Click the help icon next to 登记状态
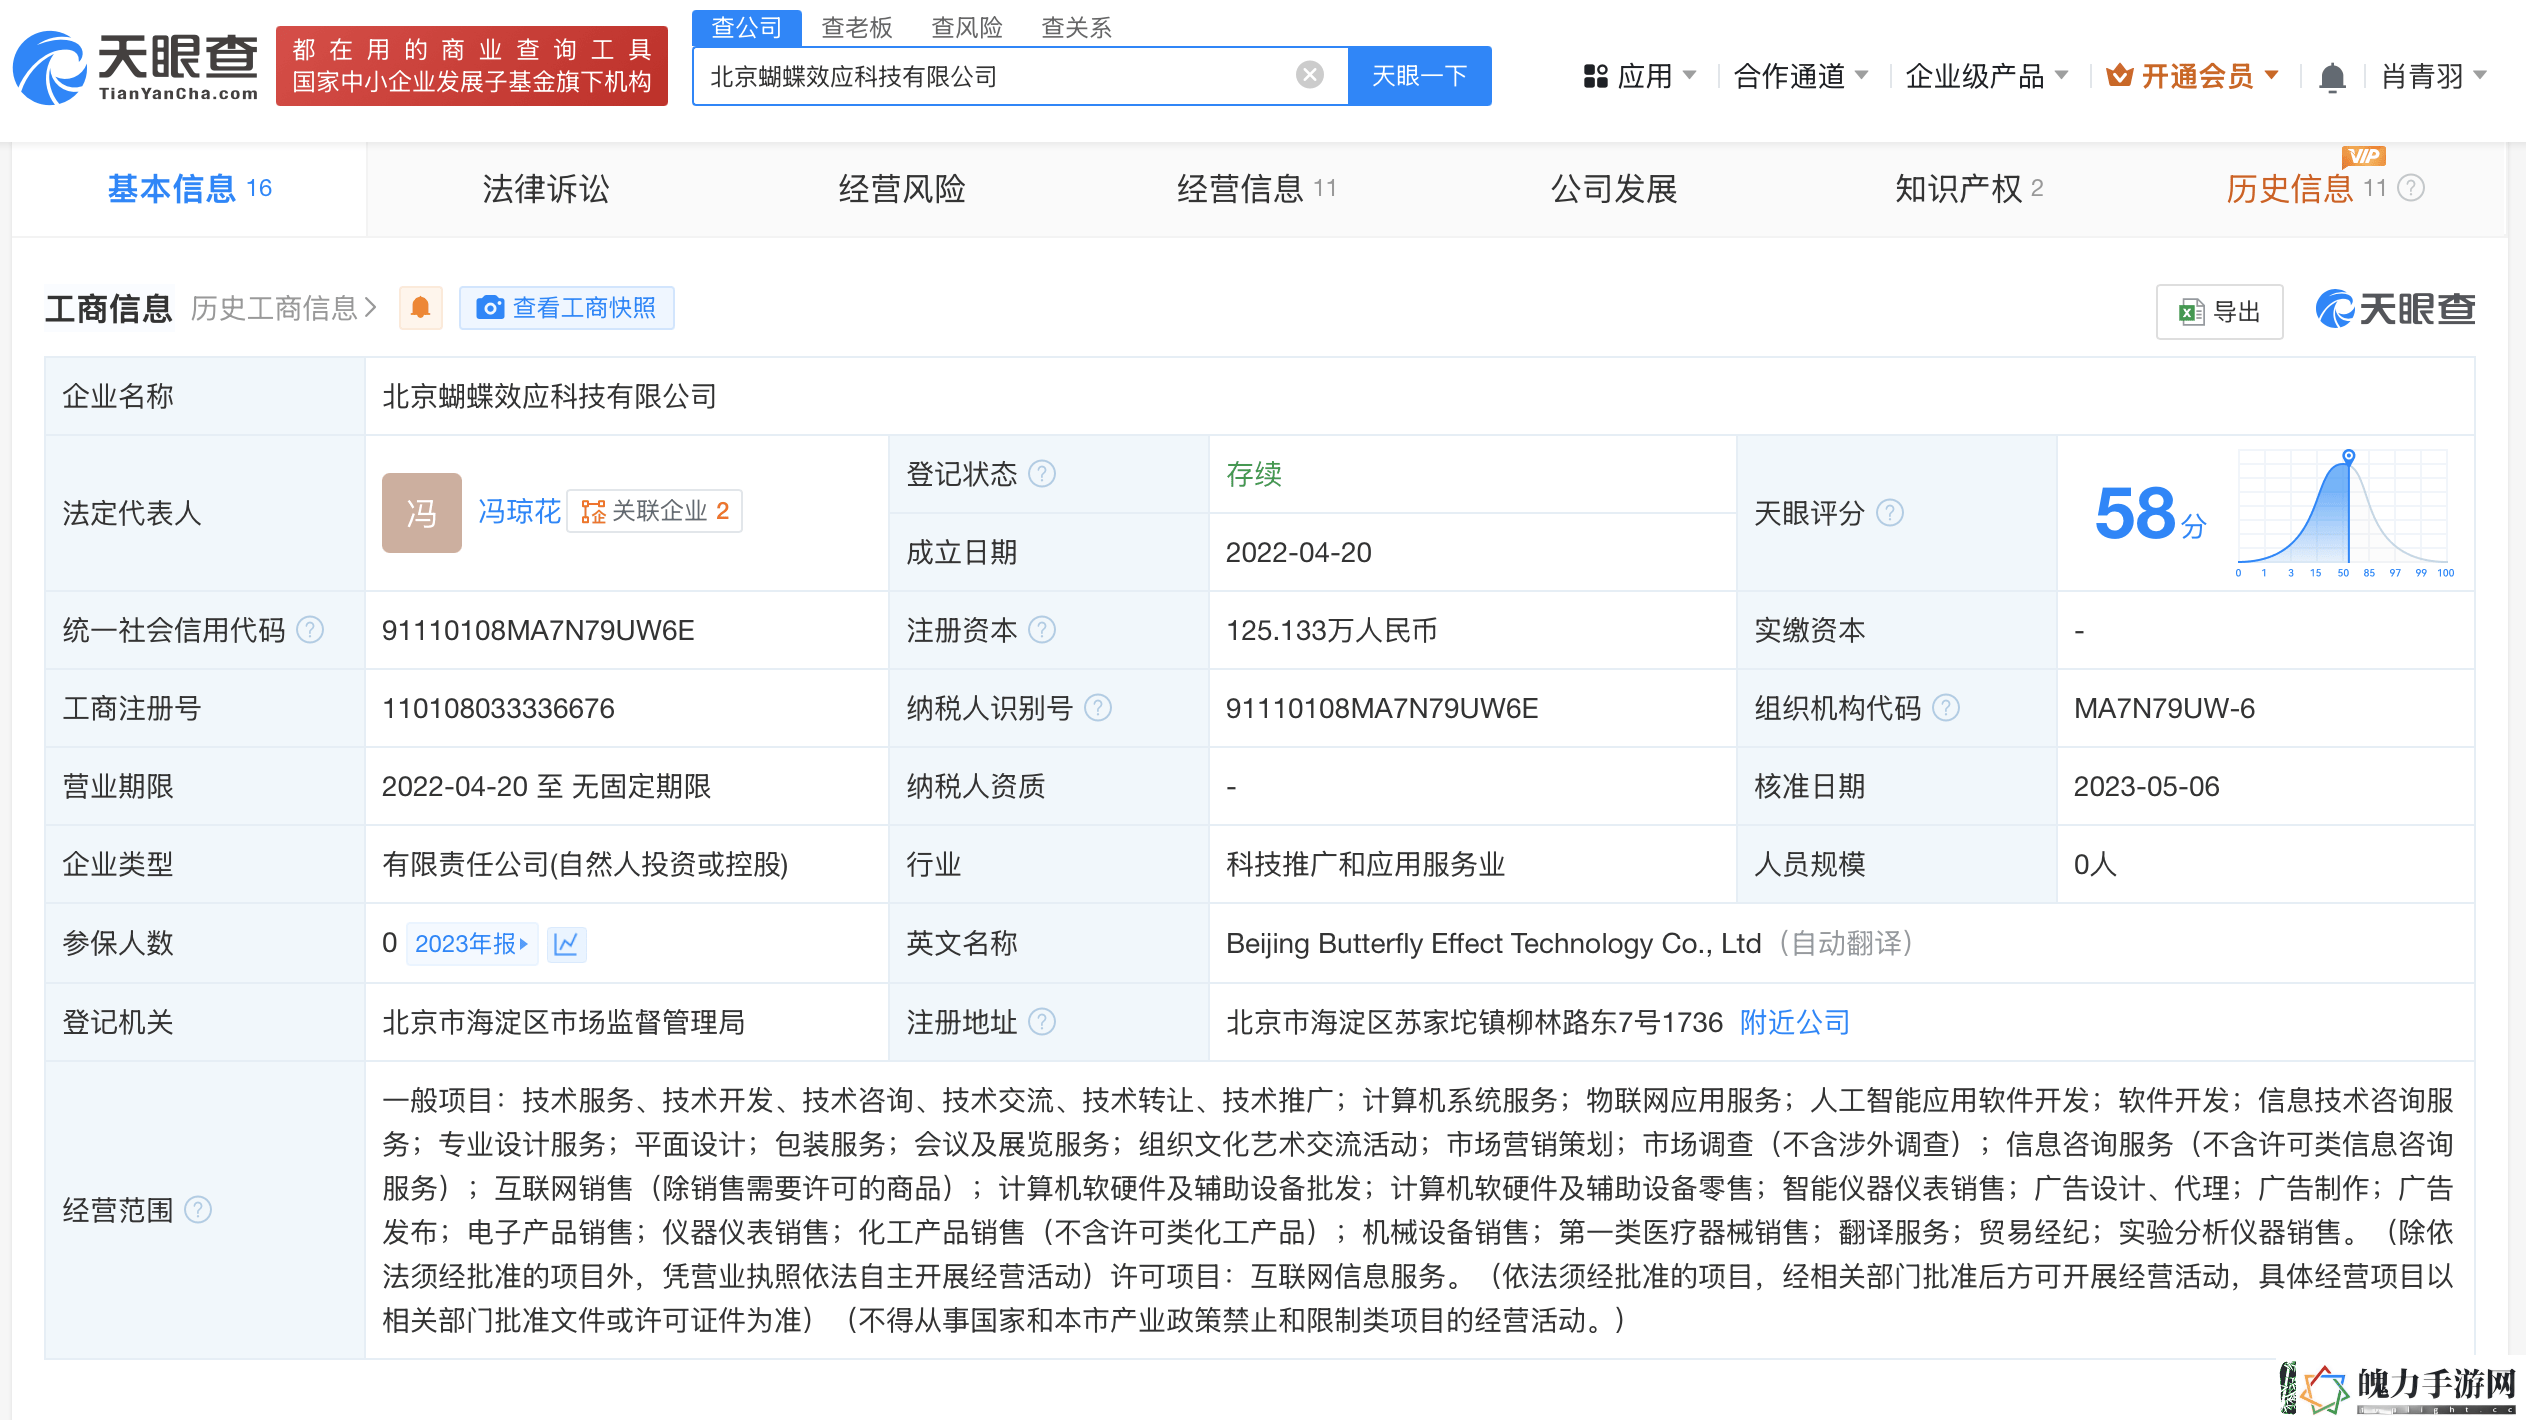 click(1042, 473)
